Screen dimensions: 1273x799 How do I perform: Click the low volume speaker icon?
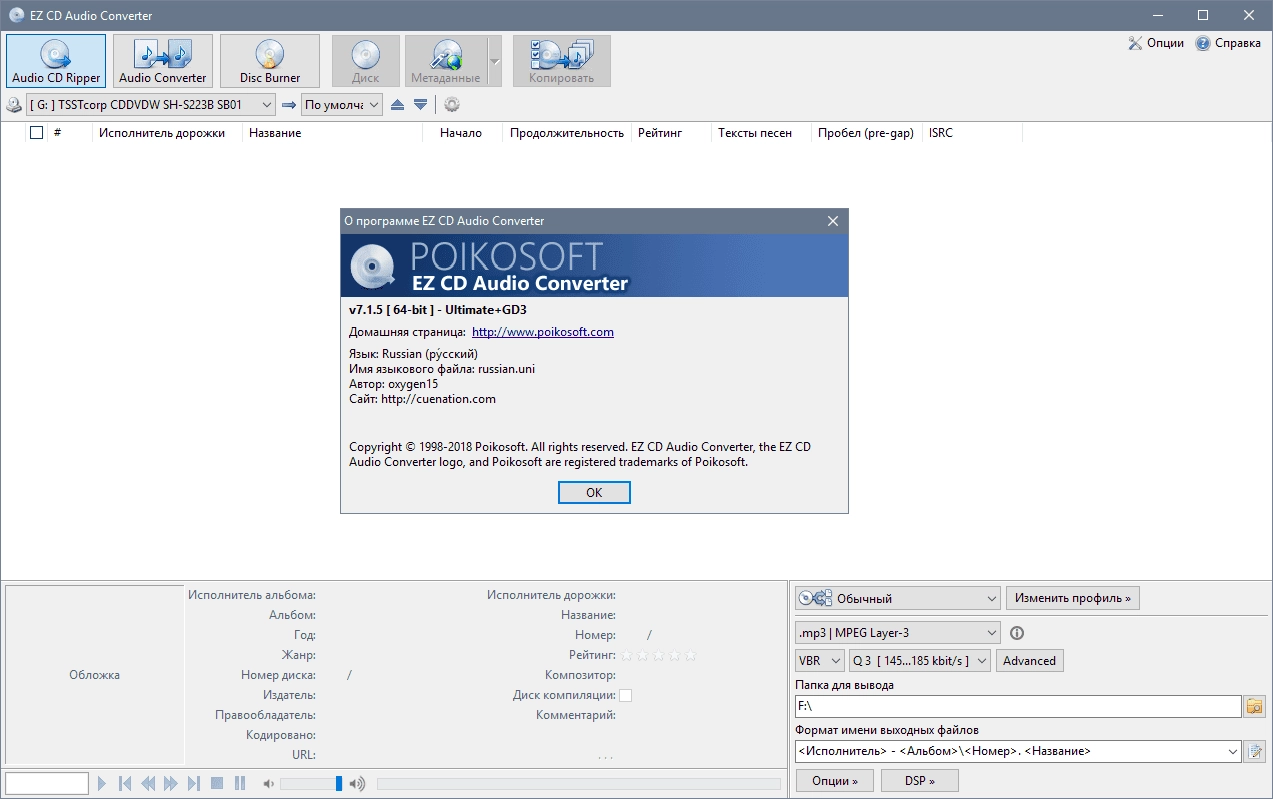[268, 783]
